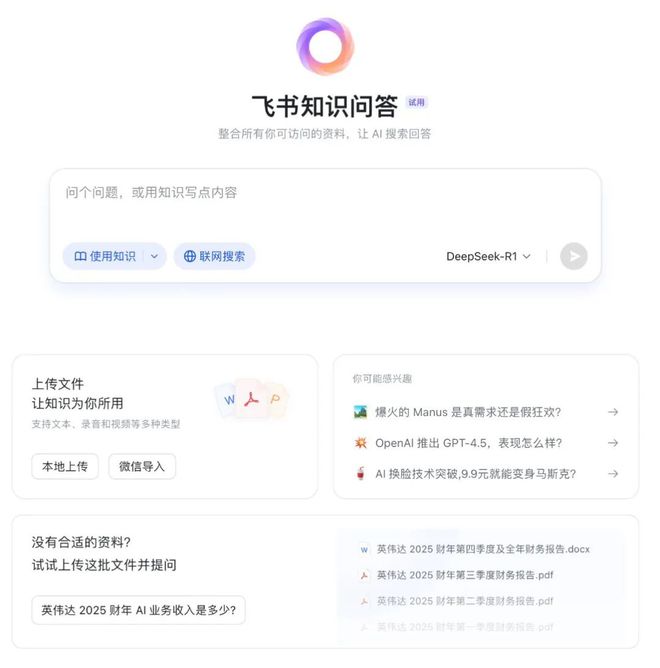Expand the 使用知识 dropdown chevron
Screen dimensions: 660x668
(x=154, y=256)
